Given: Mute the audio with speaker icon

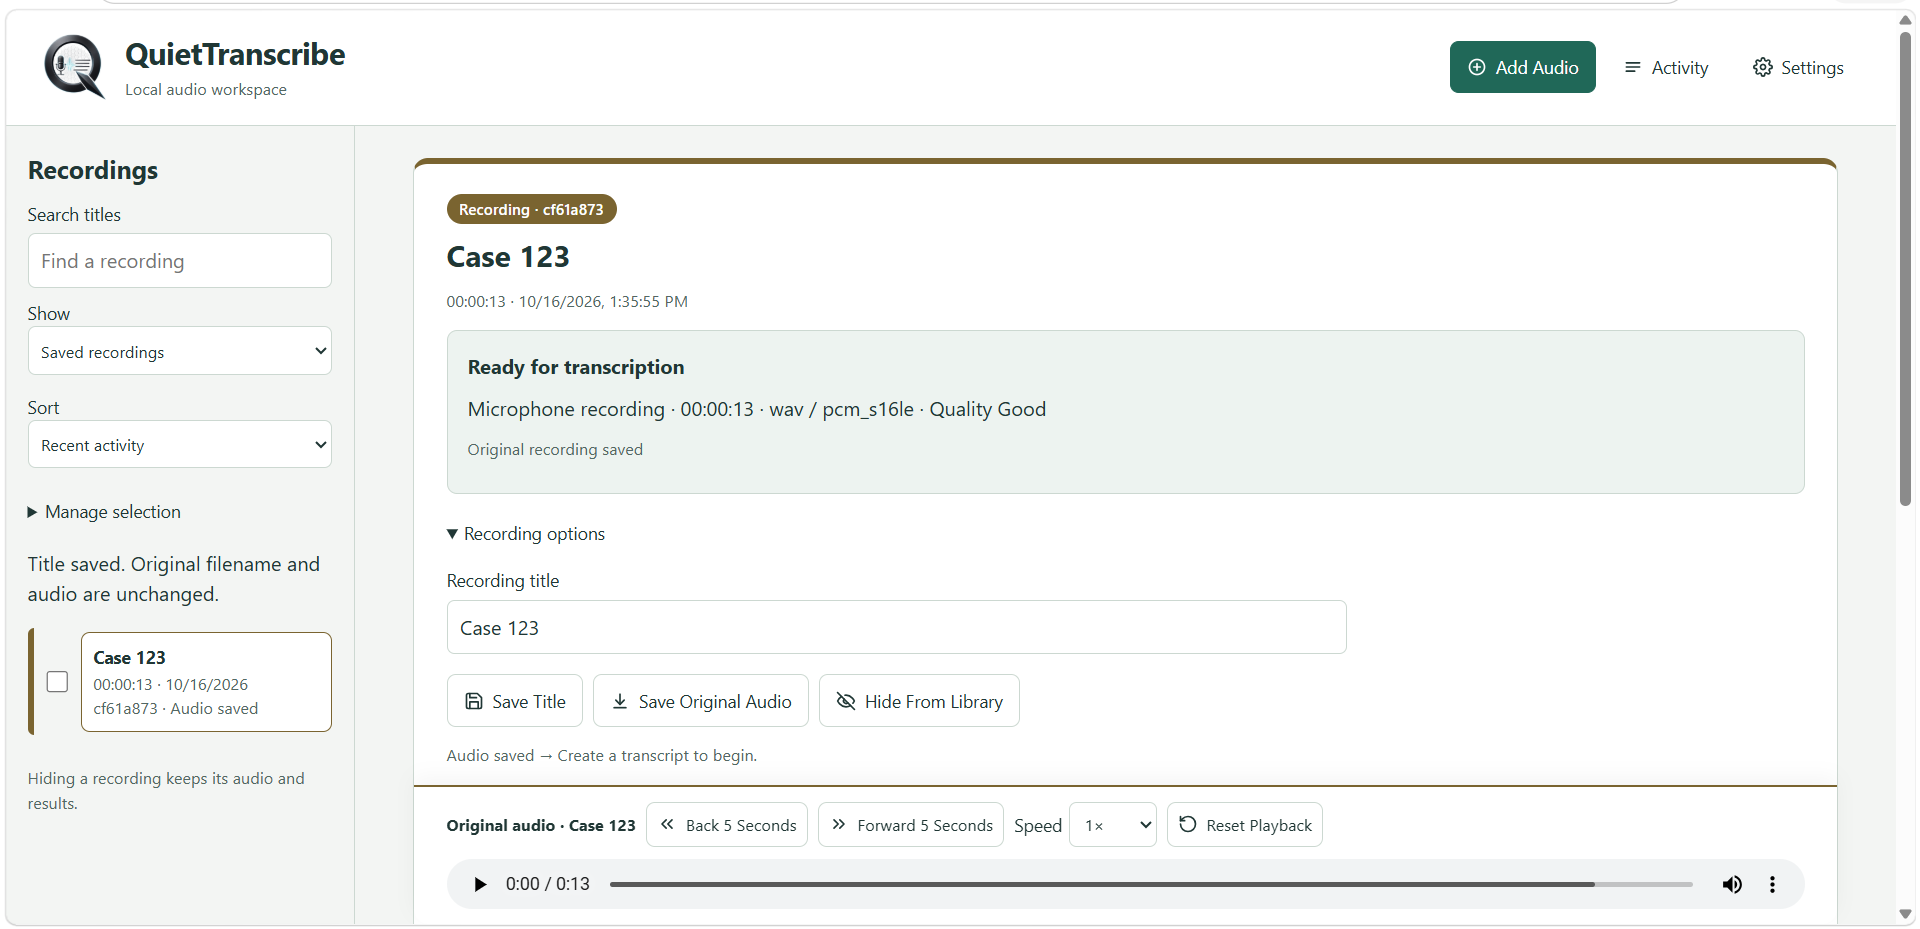Looking at the screenshot, I should 1732,884.
